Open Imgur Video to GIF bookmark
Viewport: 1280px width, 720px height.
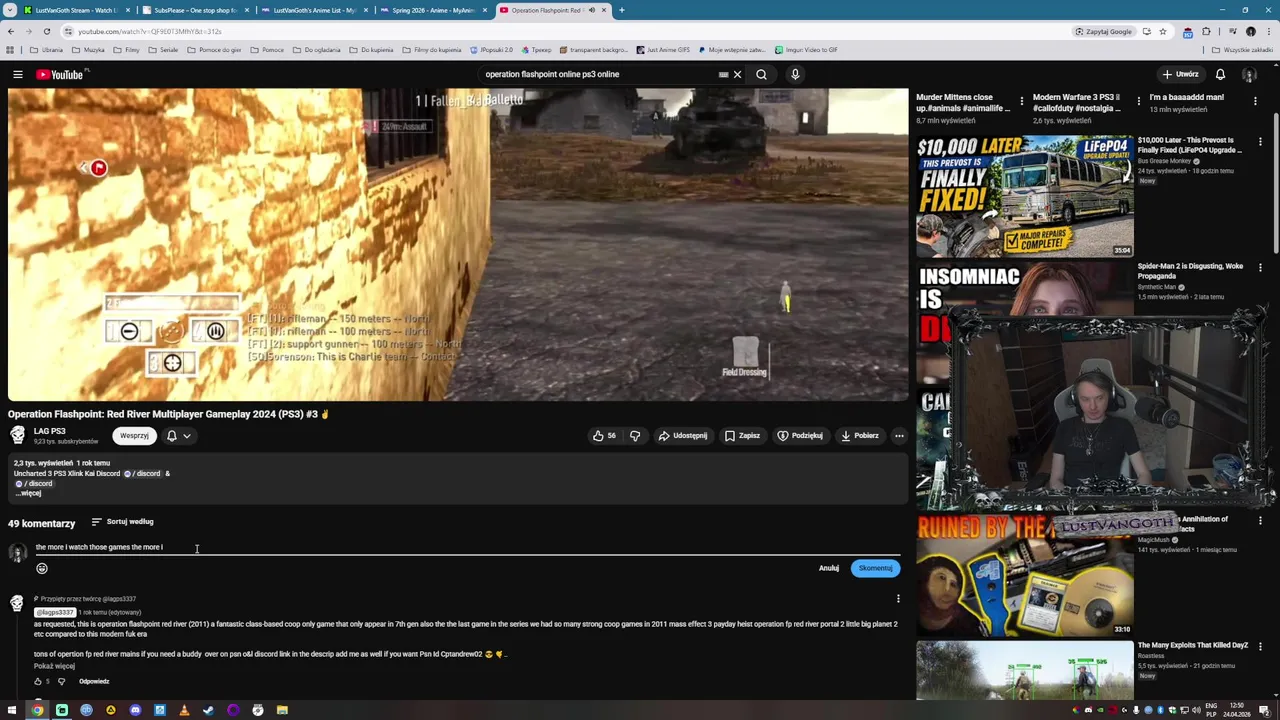coord(806,50)
